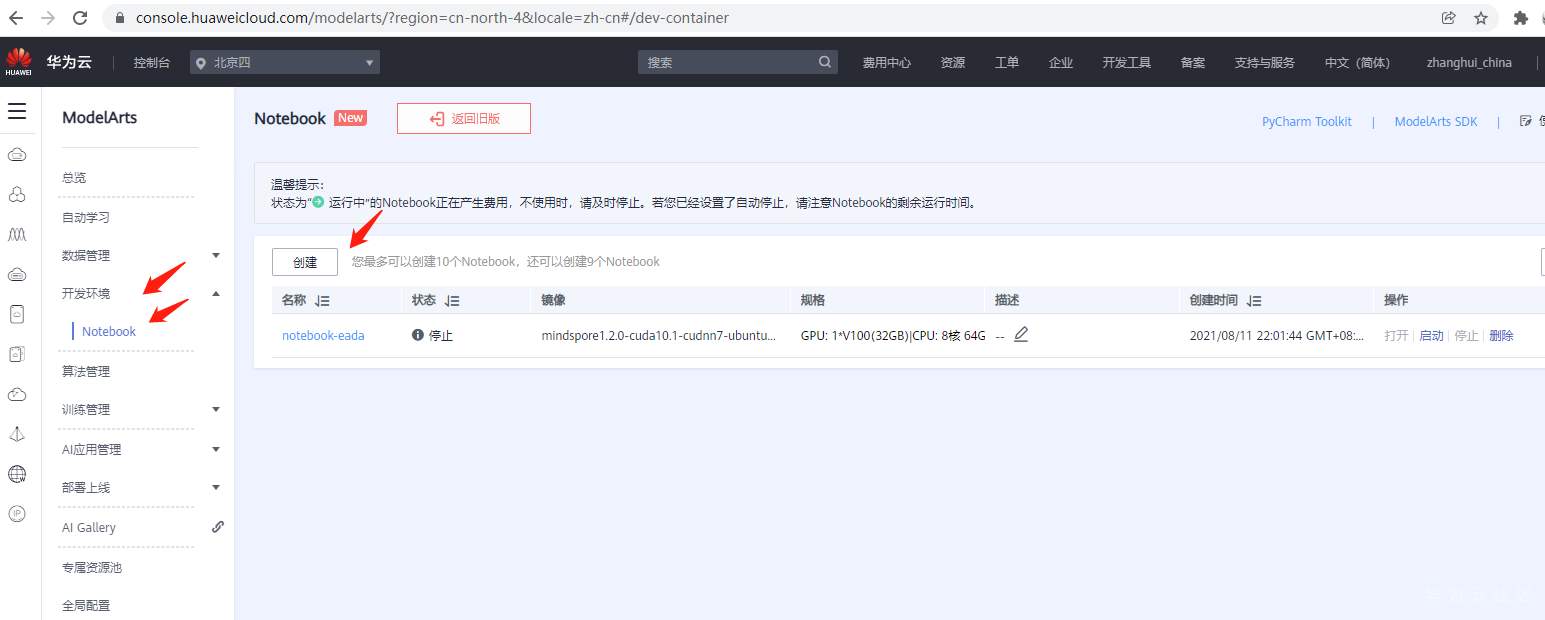The image size is (1545, 620).
Task: Click the browser address bar URL
Action: [x=432, y=18]
